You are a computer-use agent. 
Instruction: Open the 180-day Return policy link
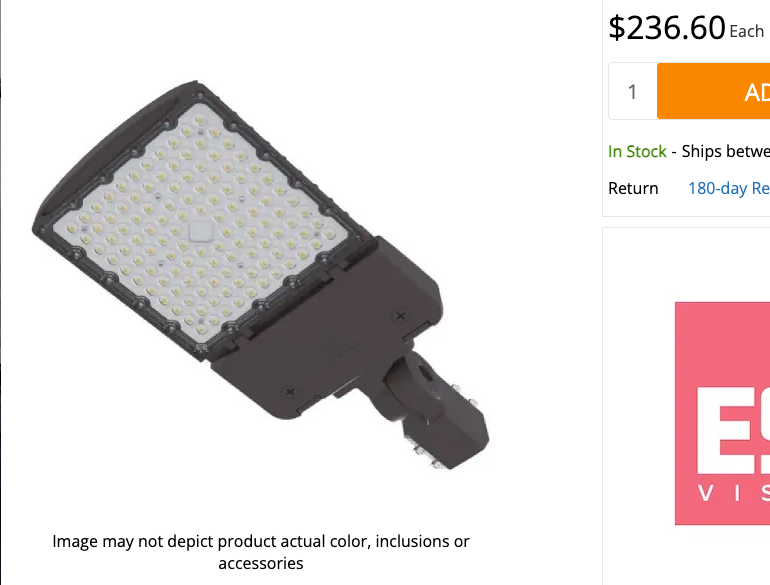(x=729, y=189)
